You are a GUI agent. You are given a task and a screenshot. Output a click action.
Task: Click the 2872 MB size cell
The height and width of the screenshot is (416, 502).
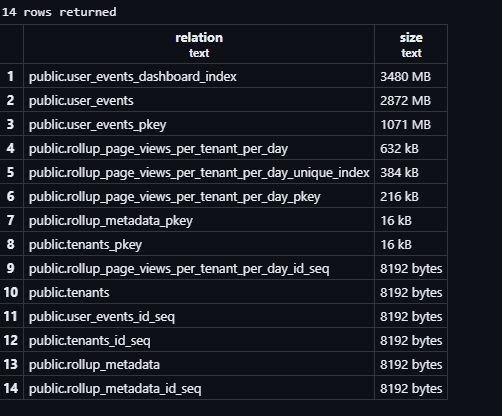coord(411,100)
